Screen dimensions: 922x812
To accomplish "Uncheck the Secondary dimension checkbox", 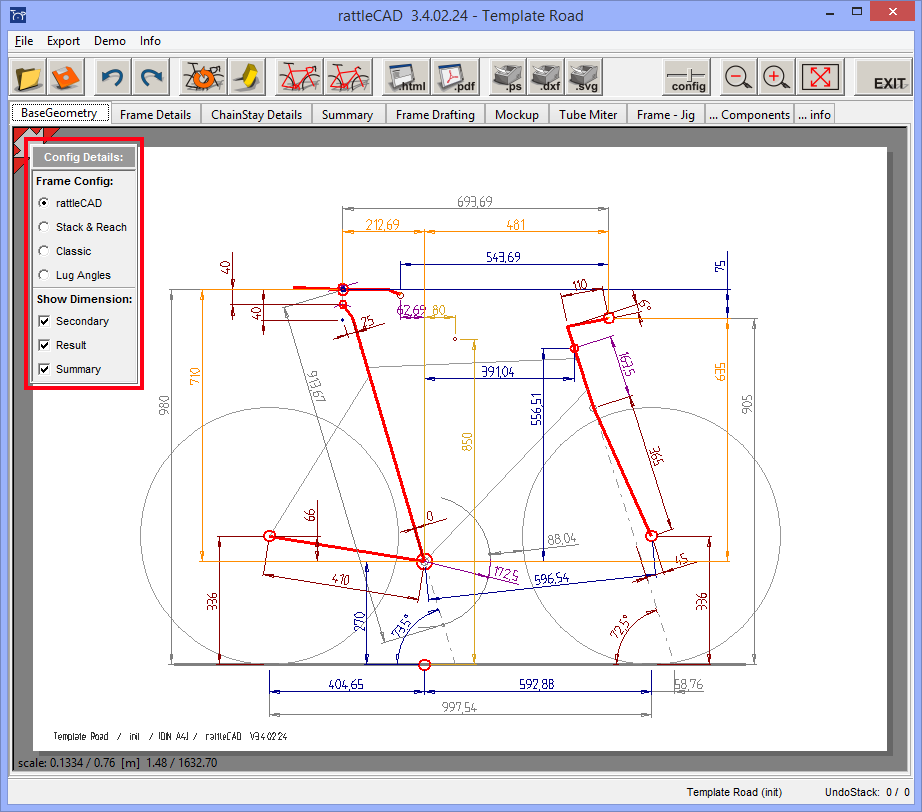I will (44, 321).
